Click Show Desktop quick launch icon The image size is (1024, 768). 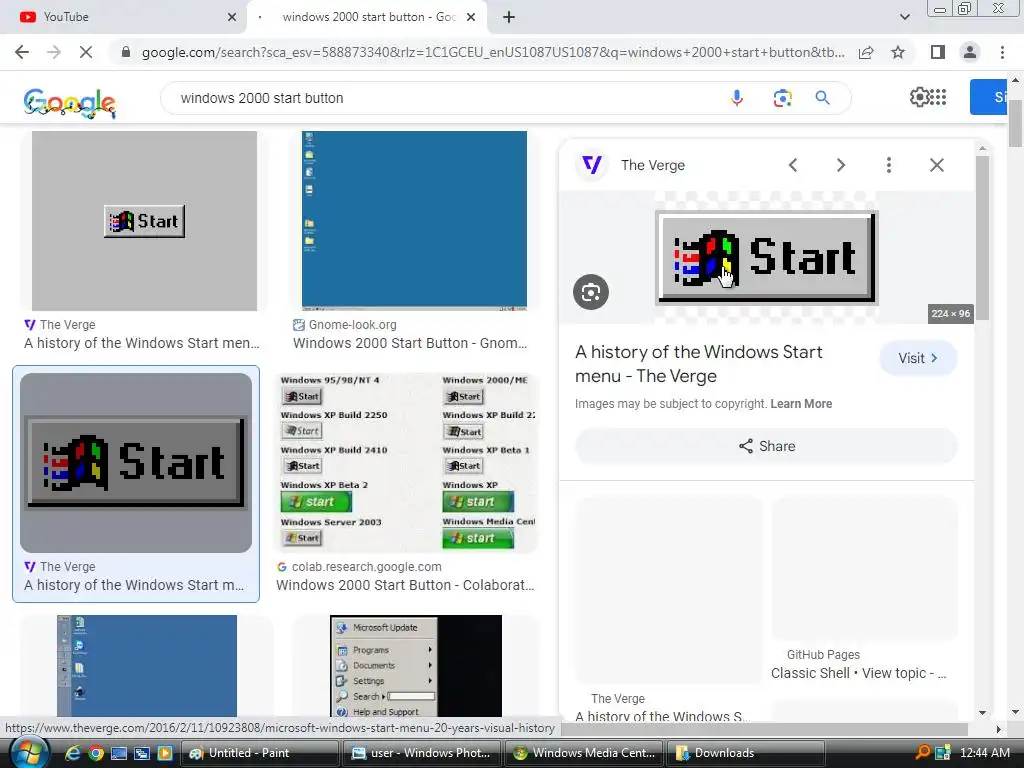coord(119,753)
